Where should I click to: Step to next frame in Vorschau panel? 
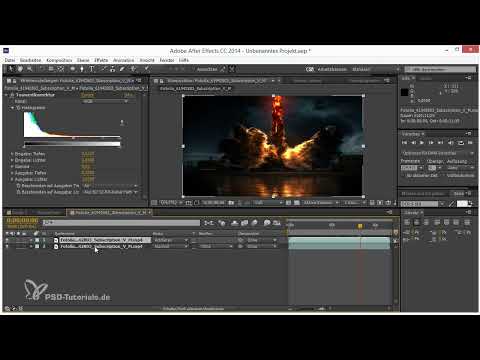pos(431,143)
